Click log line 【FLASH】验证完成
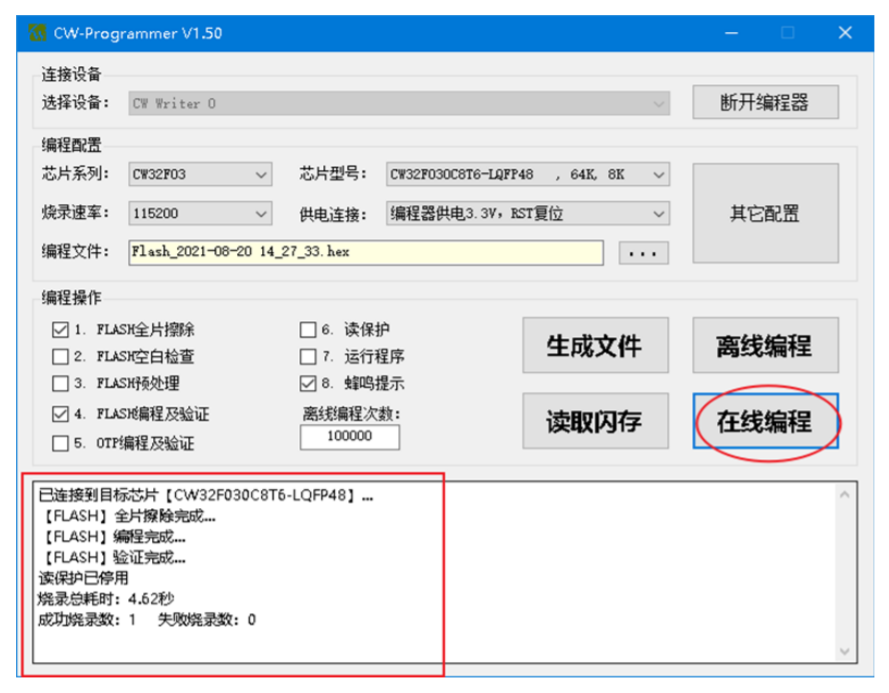Image resolution: width=889 pixels, height=693 pixels. [113, 558]
